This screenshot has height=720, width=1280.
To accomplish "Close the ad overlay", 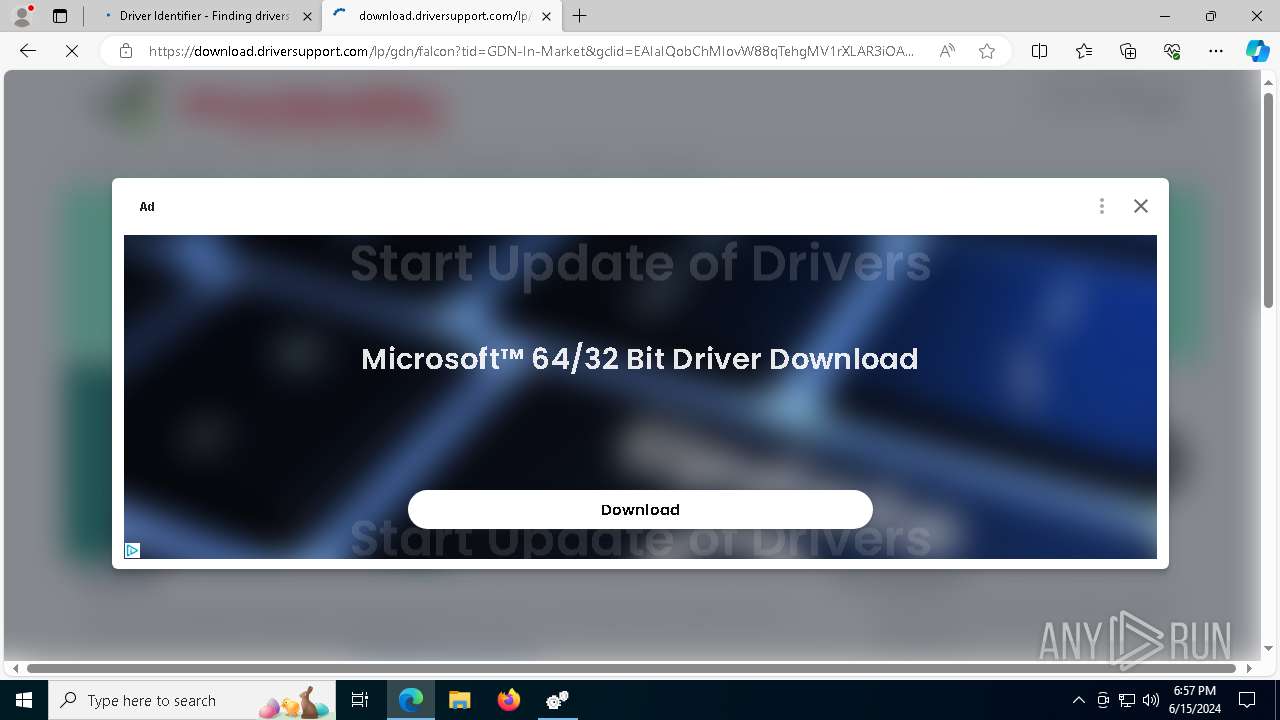I will (1141, 206).
